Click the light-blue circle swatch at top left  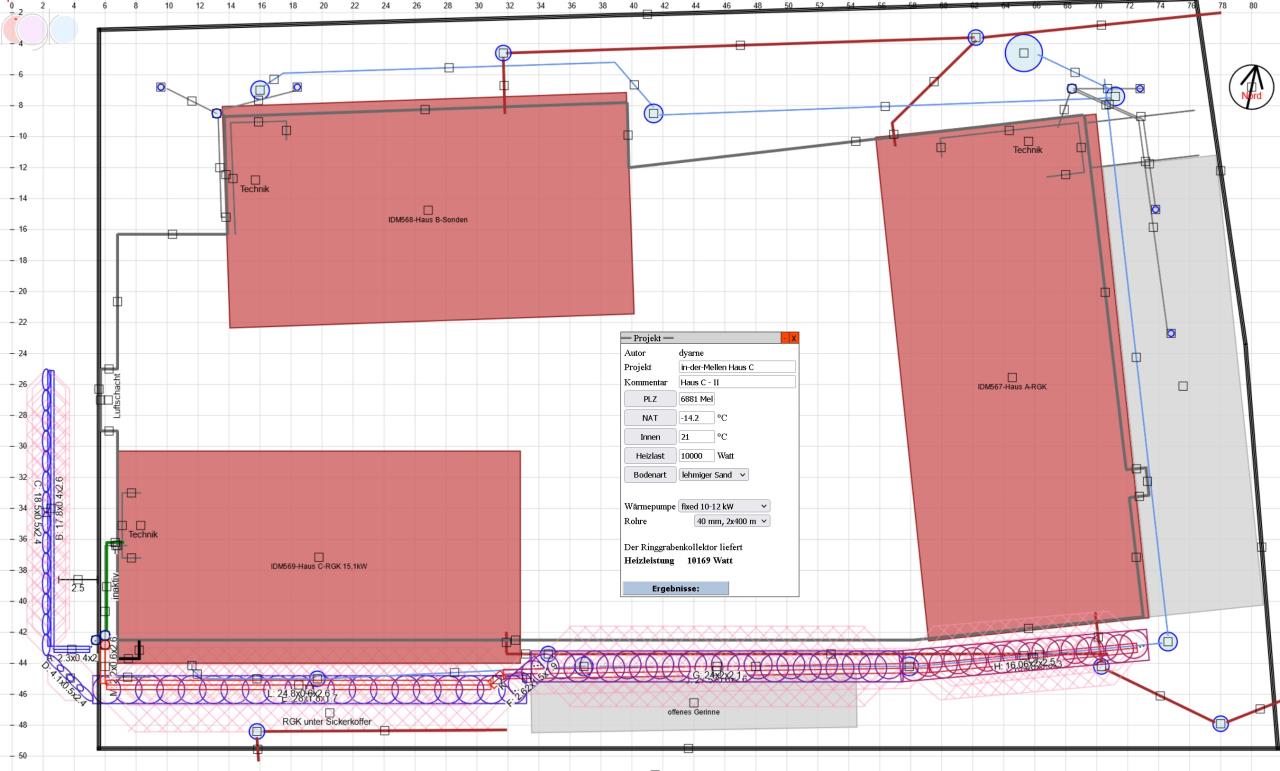(62, 28)
